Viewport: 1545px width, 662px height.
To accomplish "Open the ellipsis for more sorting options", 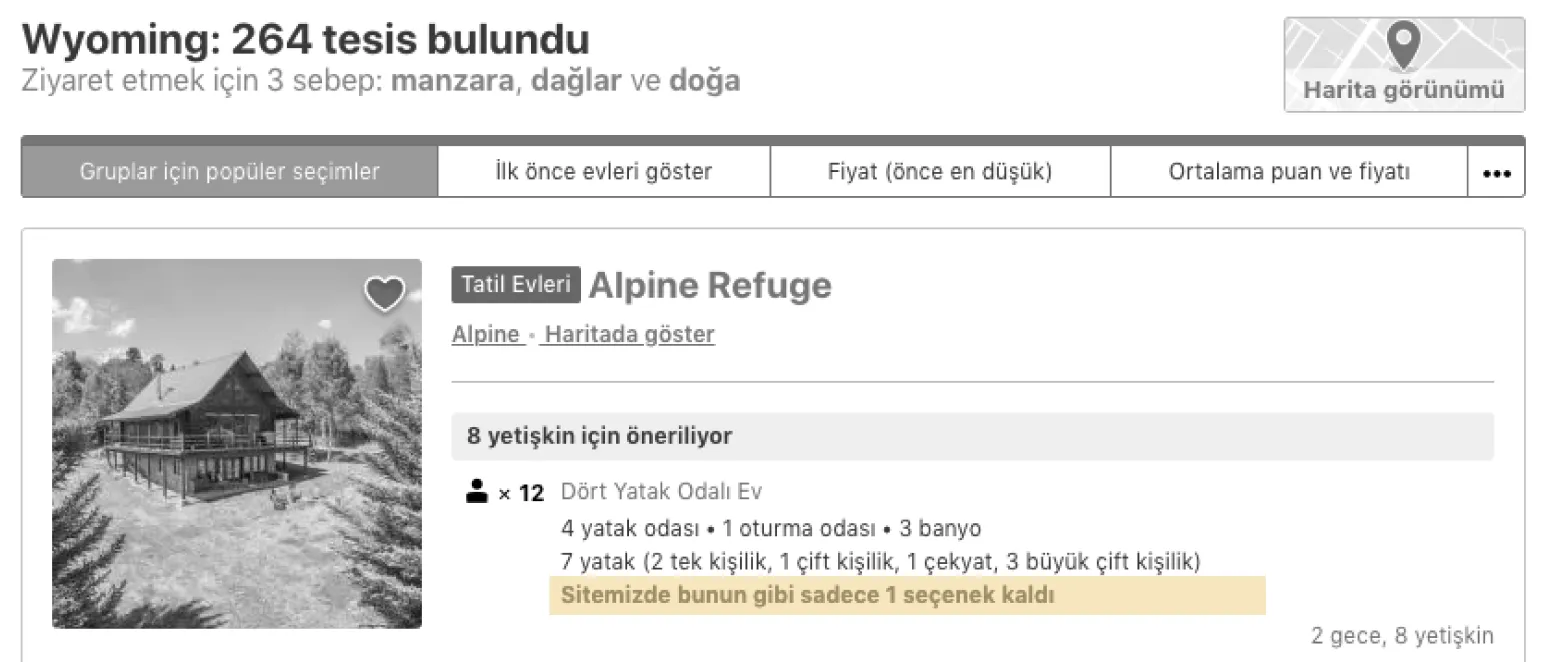I will tap(1496, 170).
